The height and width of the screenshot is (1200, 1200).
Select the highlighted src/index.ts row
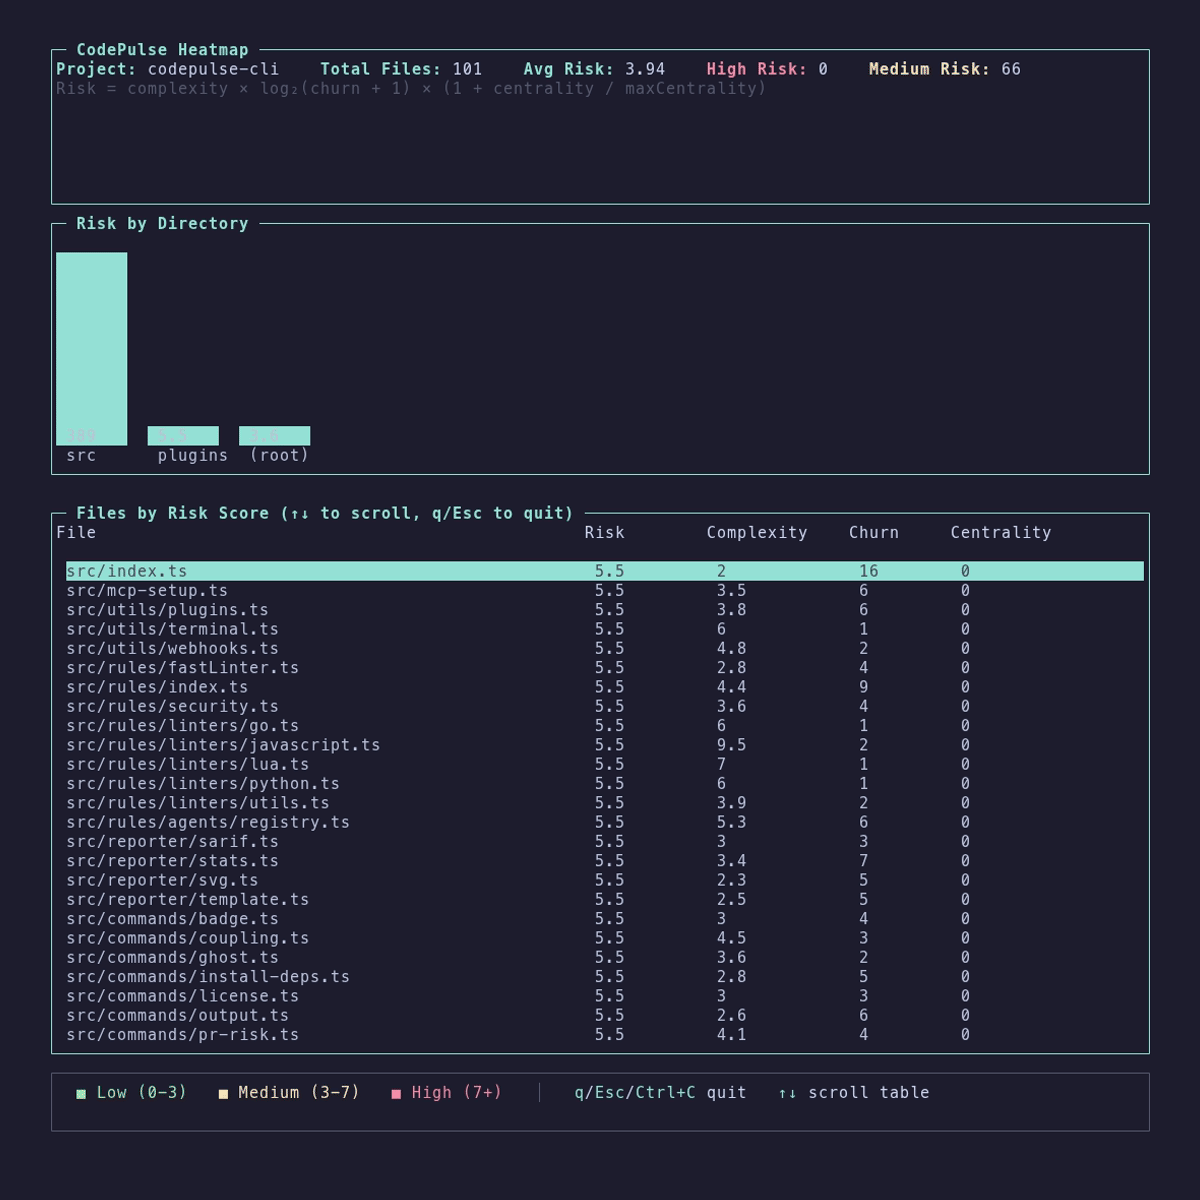(605, 571)
